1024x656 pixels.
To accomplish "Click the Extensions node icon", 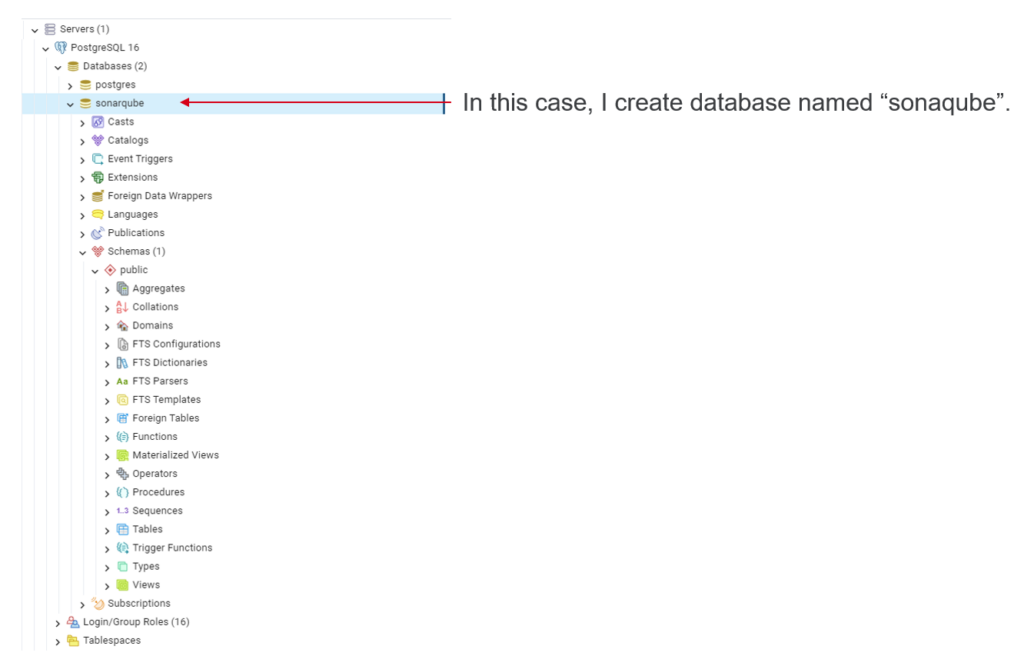I will point(98,177).
